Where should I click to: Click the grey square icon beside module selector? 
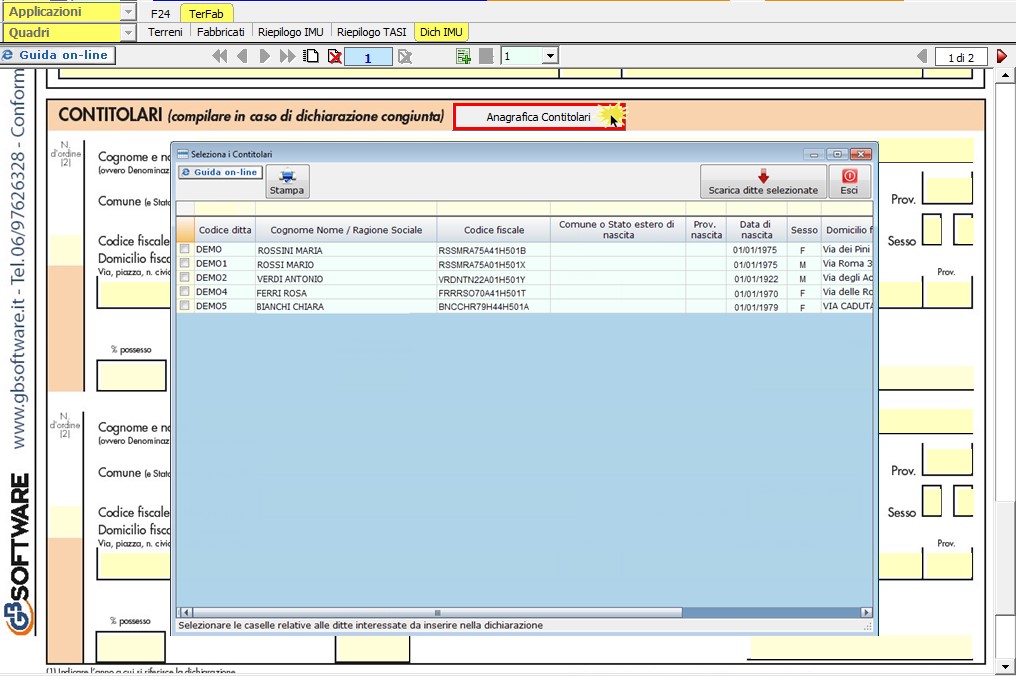486,56
